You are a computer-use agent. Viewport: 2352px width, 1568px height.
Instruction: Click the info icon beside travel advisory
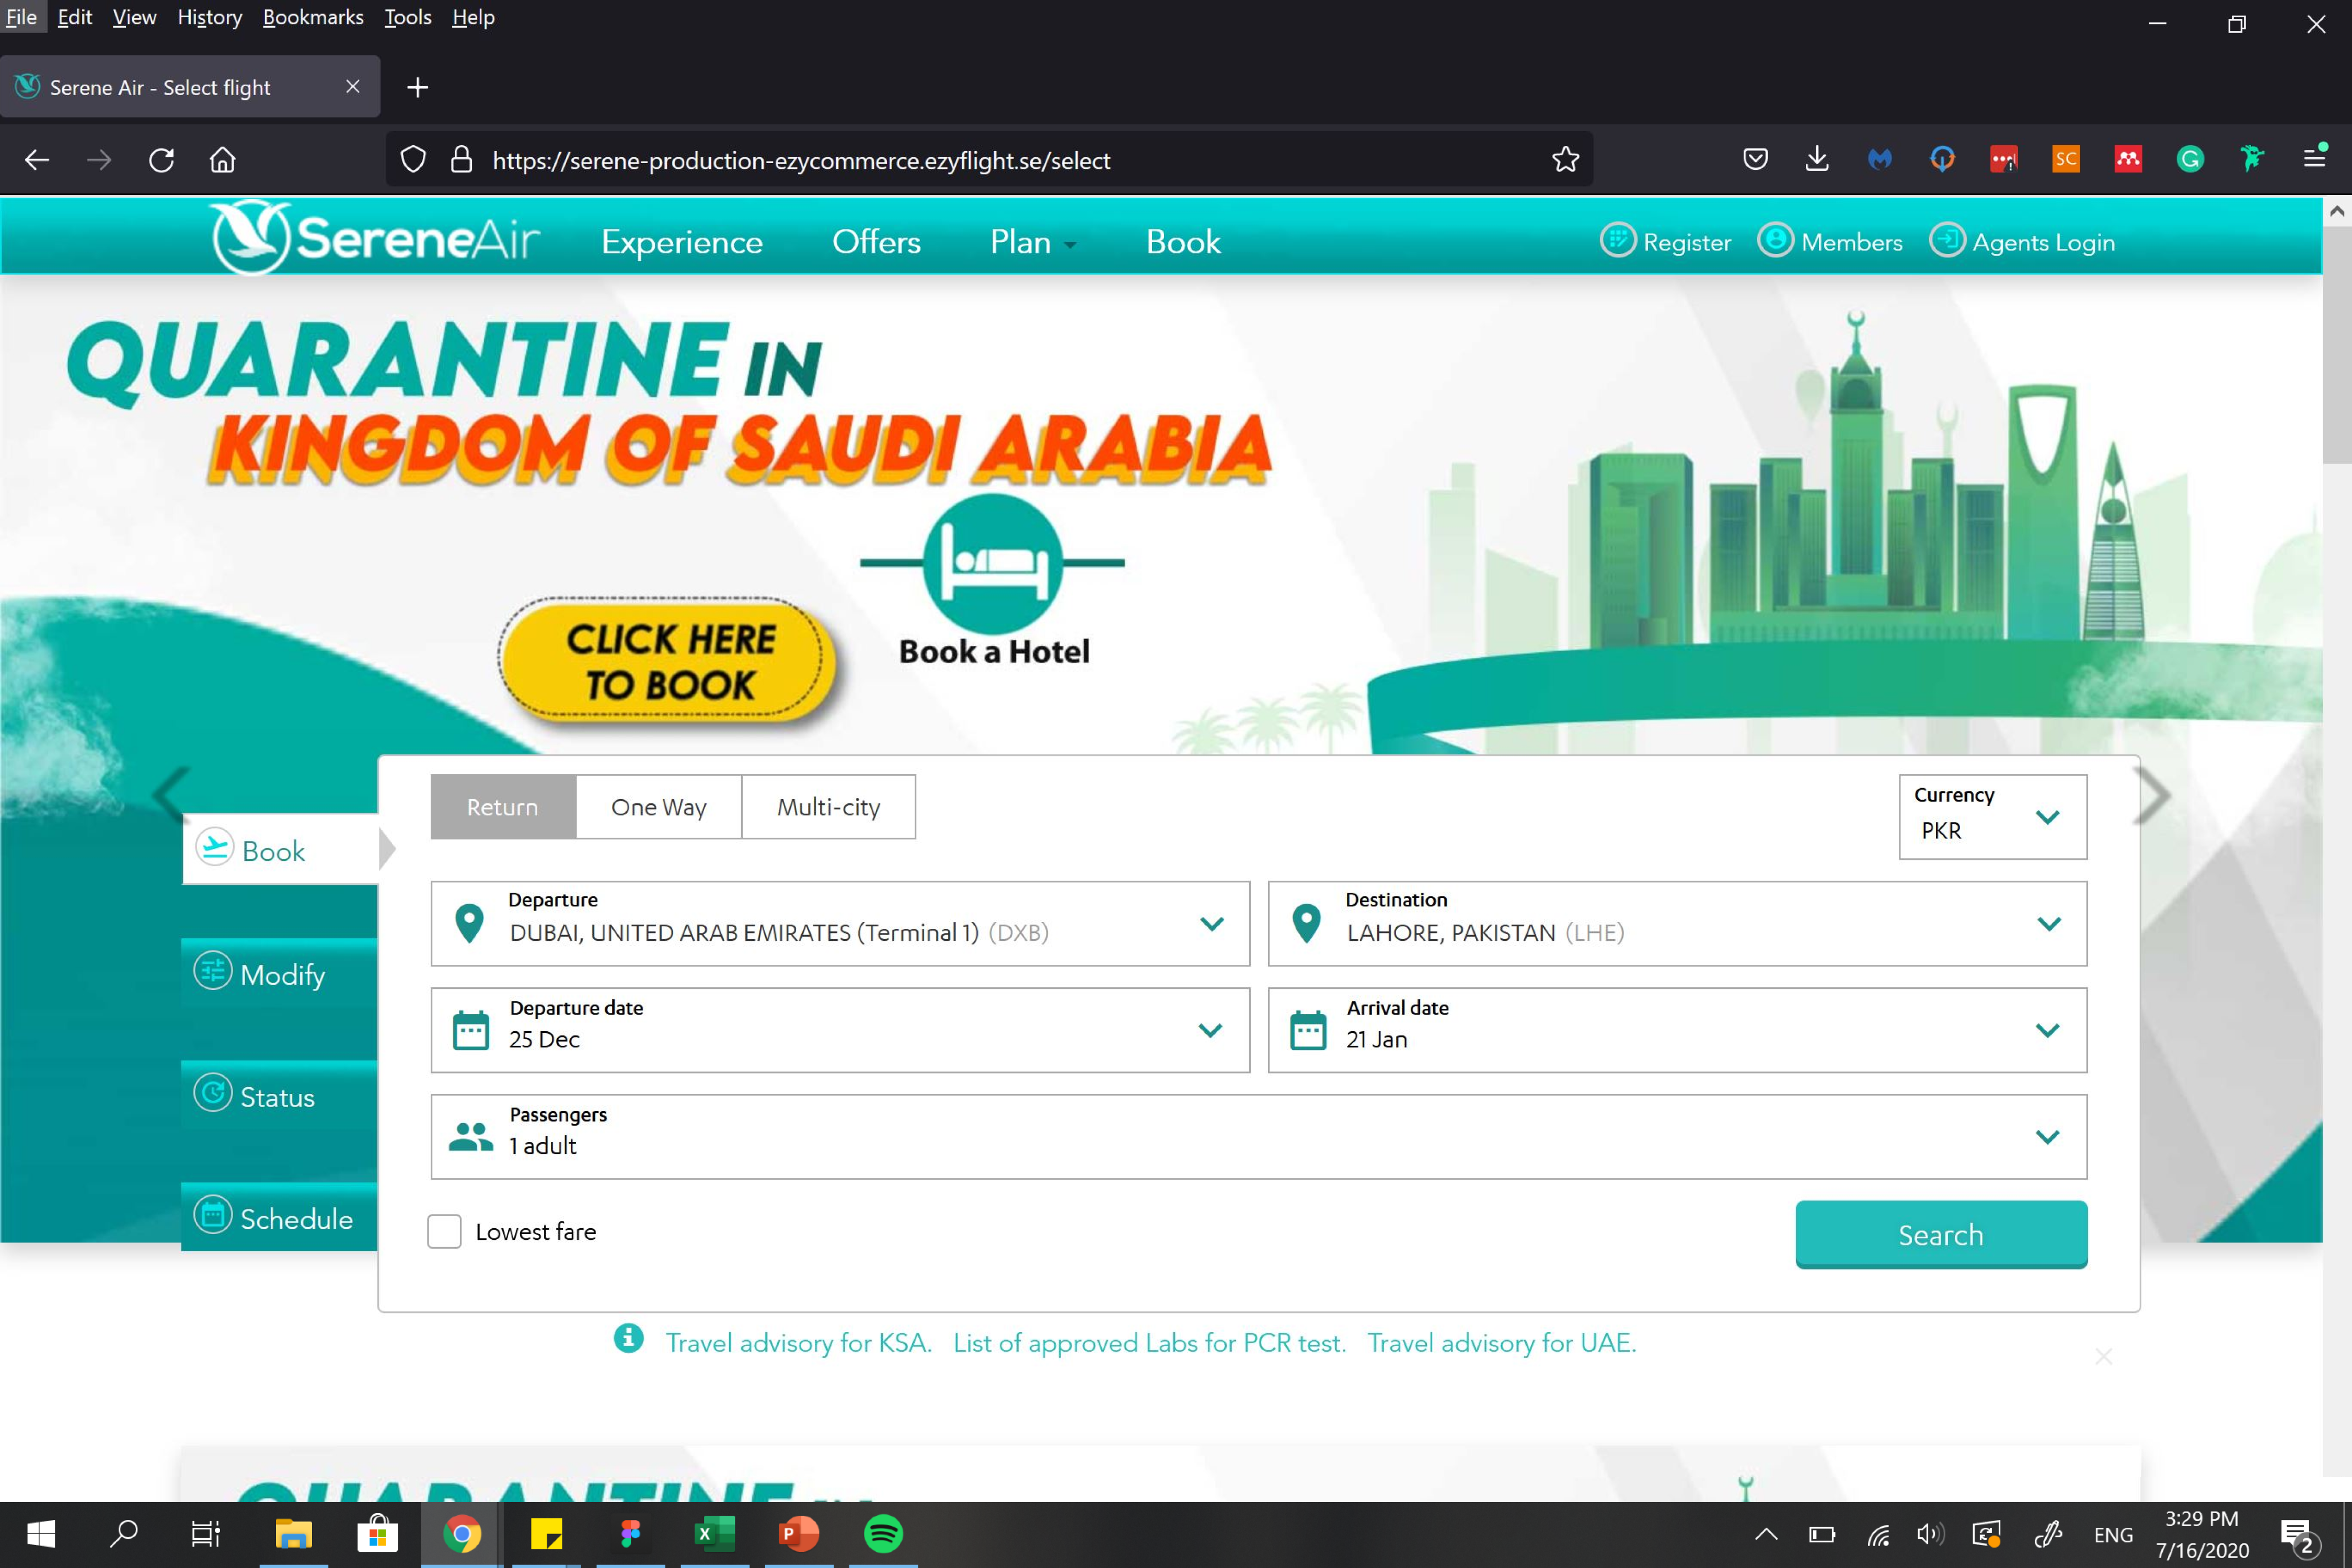coord(628,1338)
